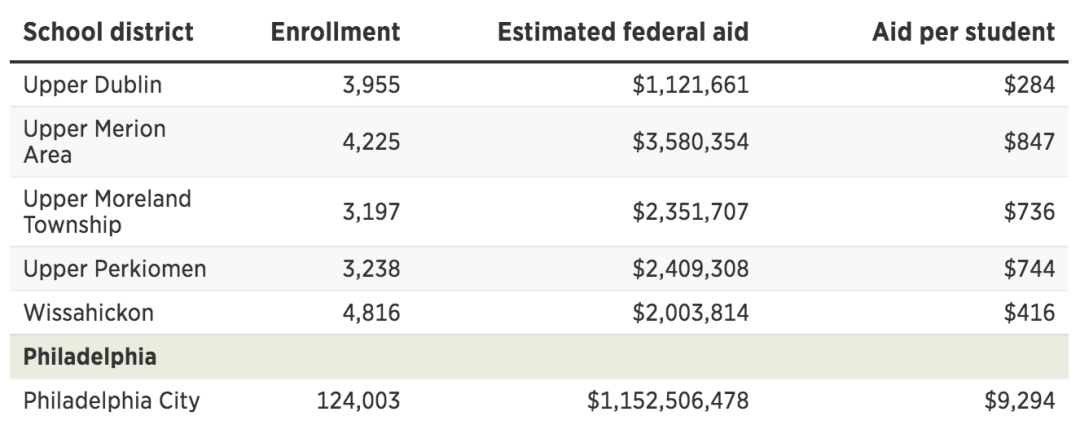Click the Upper Moreland Township row label
Image resolution: width=1080 pixels, height=438 pixels.
pyautogui.click(x=107, y=212)
